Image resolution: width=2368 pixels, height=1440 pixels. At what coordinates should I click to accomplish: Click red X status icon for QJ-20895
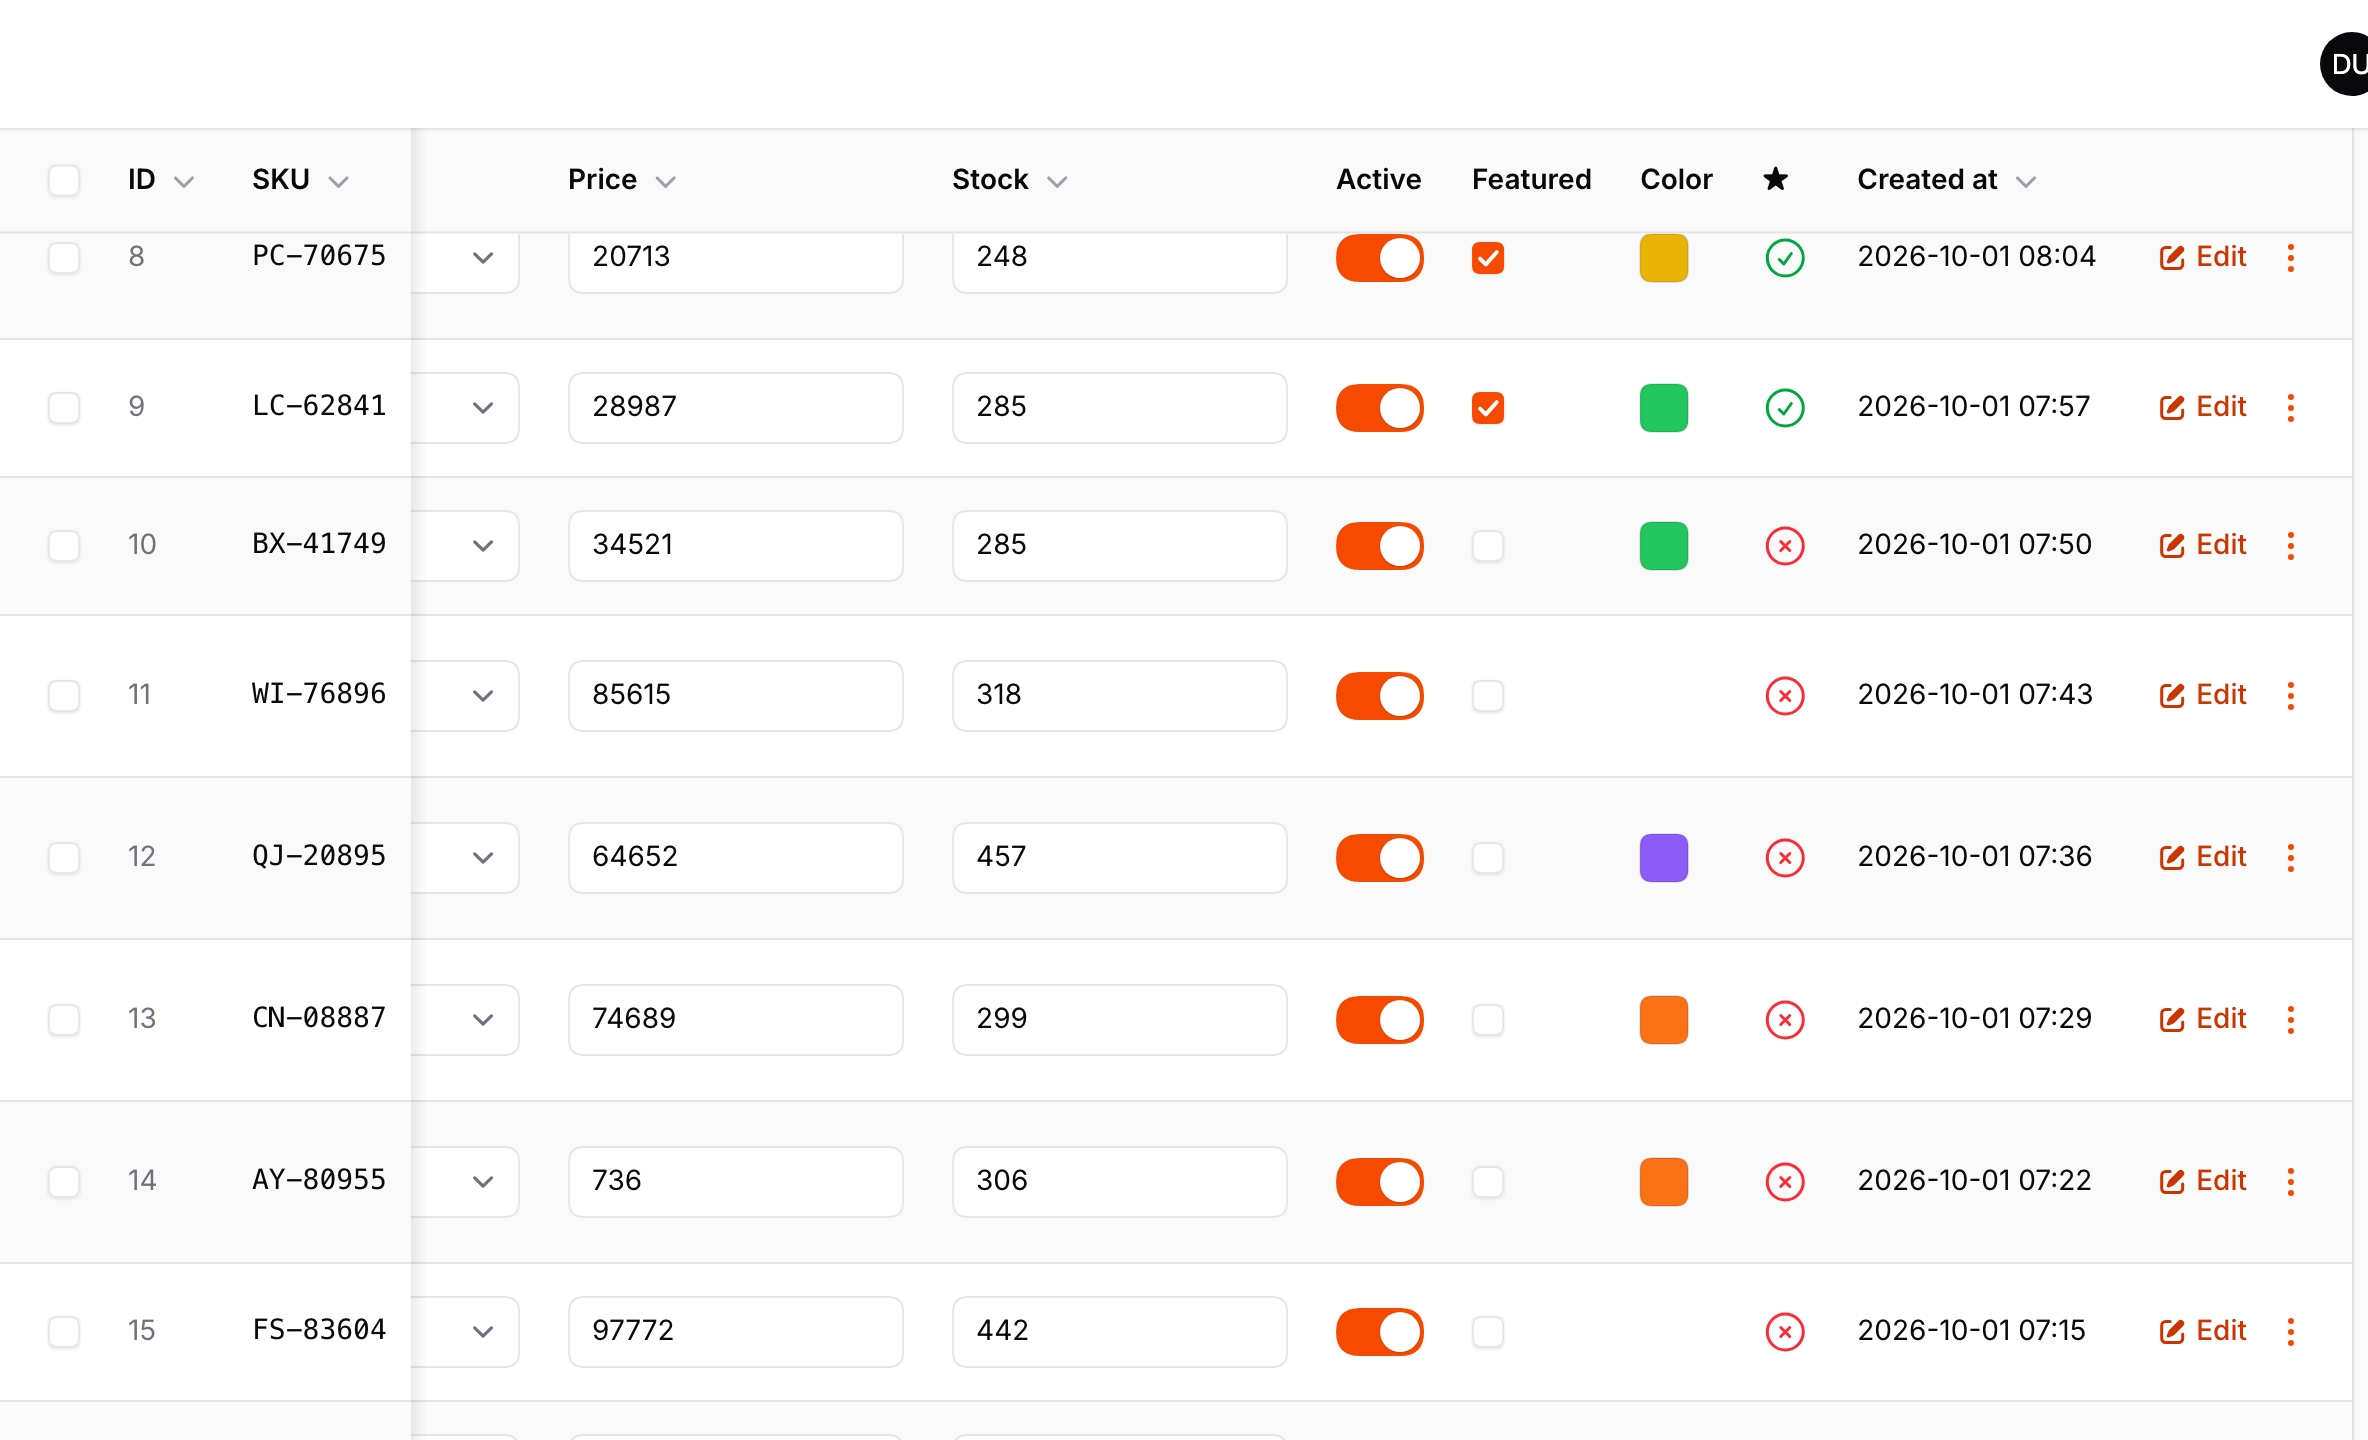point(1785,858)
